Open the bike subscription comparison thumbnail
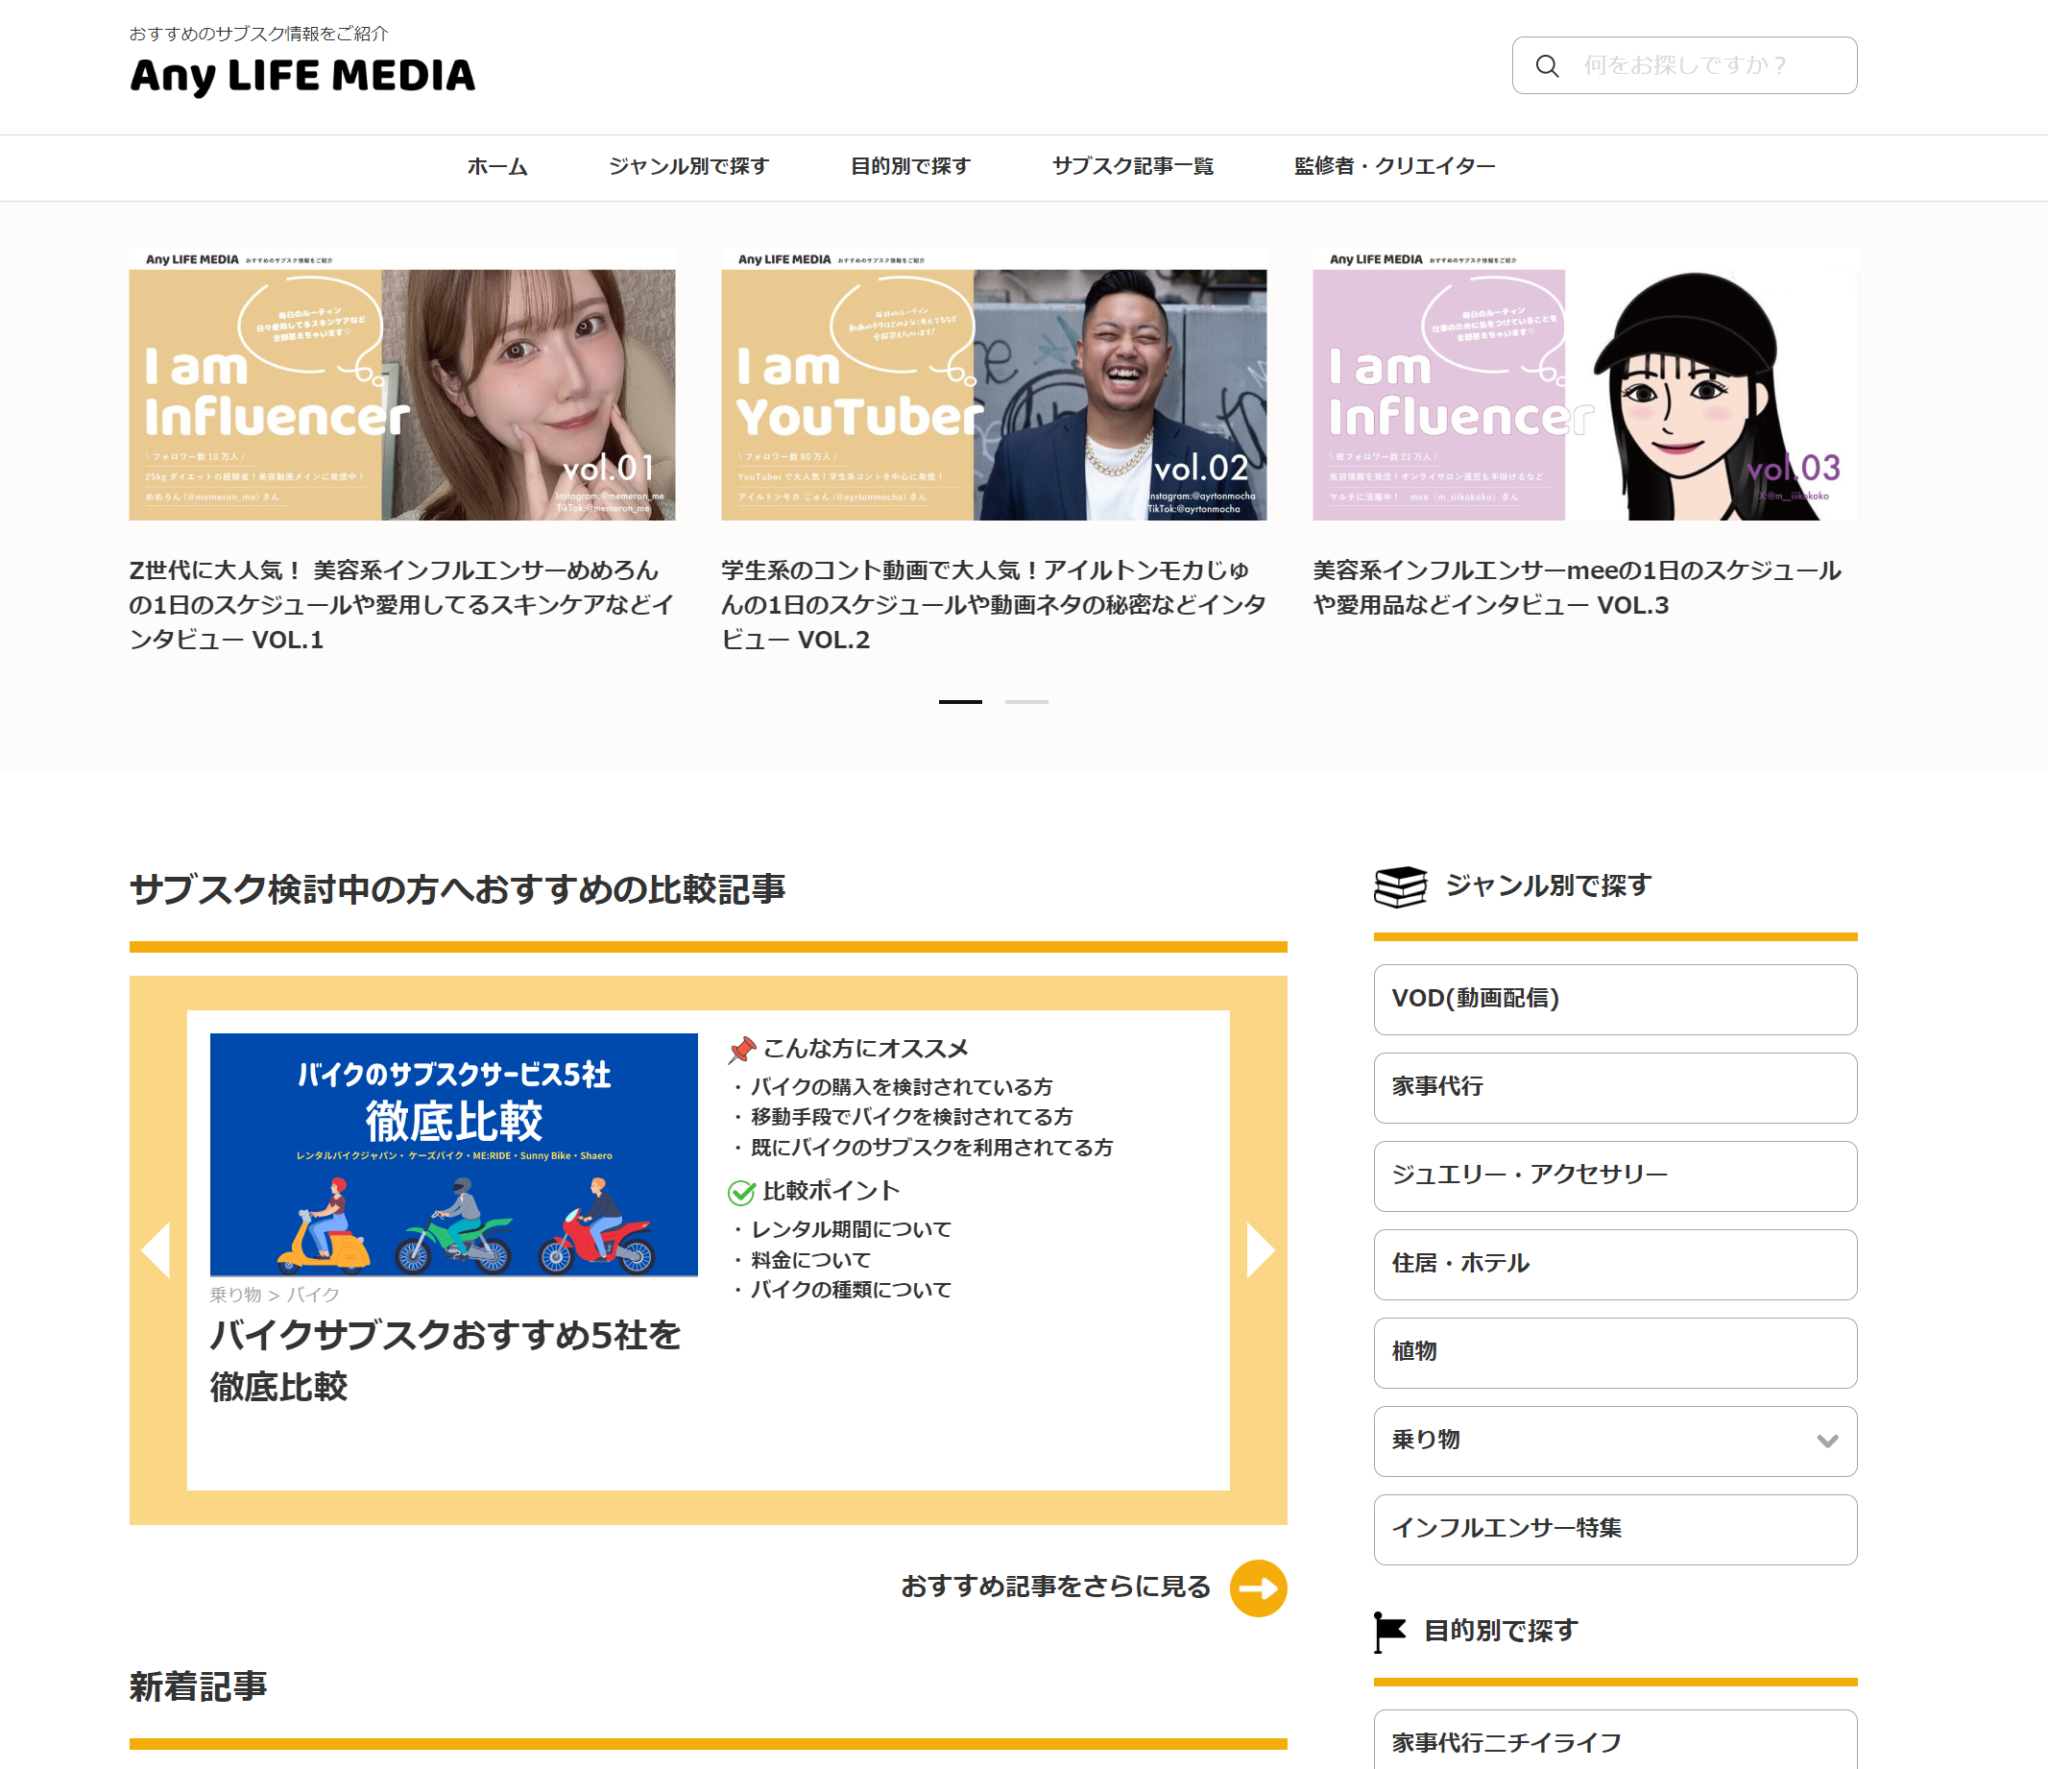This screenshot has height=1769, width=2048. 453,1154
